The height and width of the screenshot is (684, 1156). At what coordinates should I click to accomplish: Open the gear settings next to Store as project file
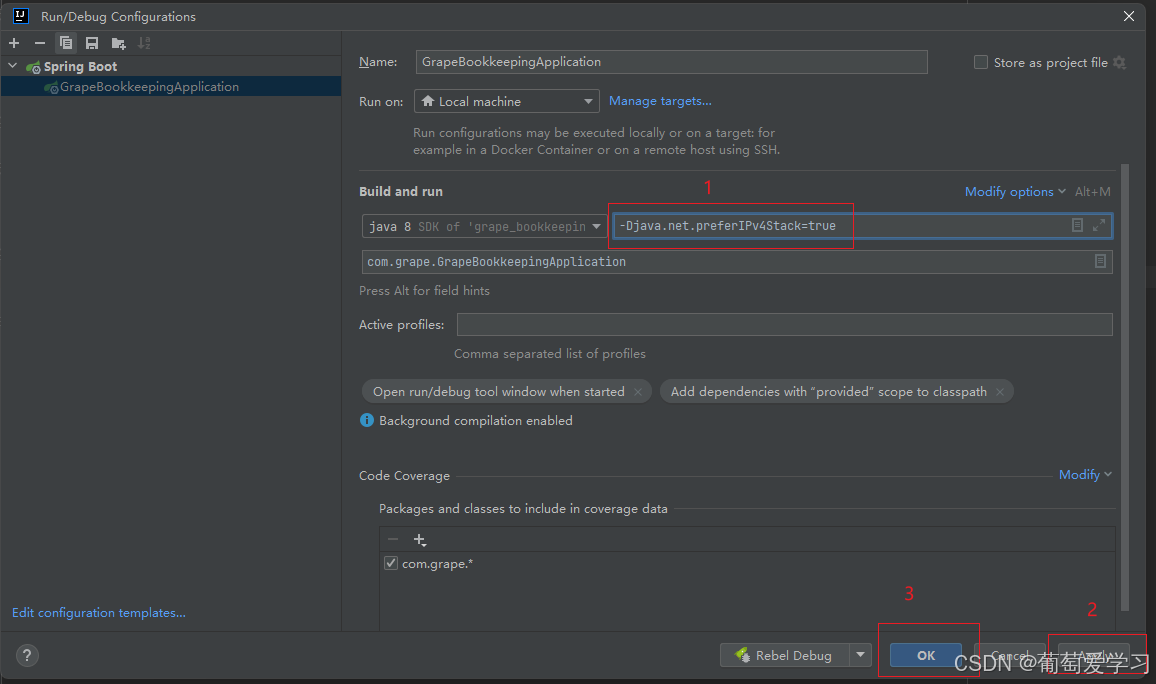point(1119,63)
